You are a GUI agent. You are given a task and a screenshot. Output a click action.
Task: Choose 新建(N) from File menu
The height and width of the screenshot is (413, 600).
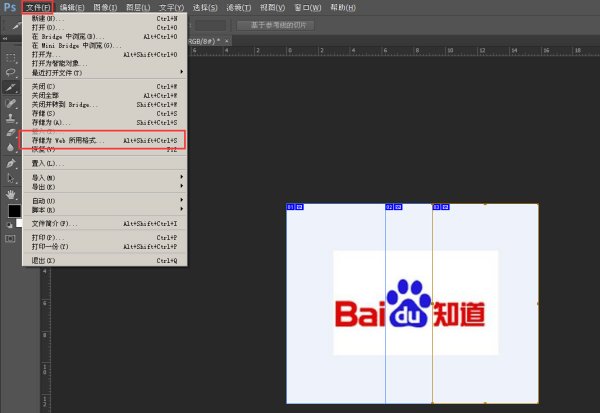(x=104, y=18)
